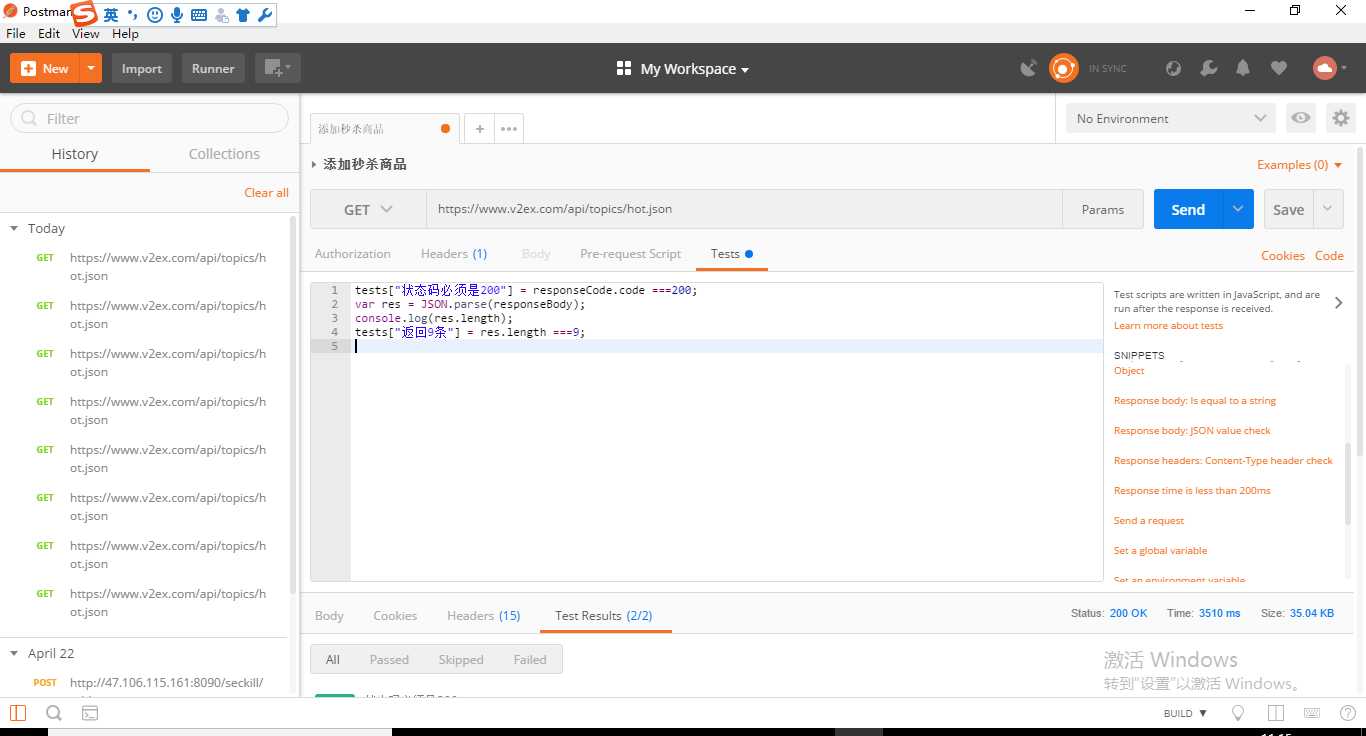This screenshot has width=1366, height=736.
Task: Open the File menu
Action: (x=16, y=33)
